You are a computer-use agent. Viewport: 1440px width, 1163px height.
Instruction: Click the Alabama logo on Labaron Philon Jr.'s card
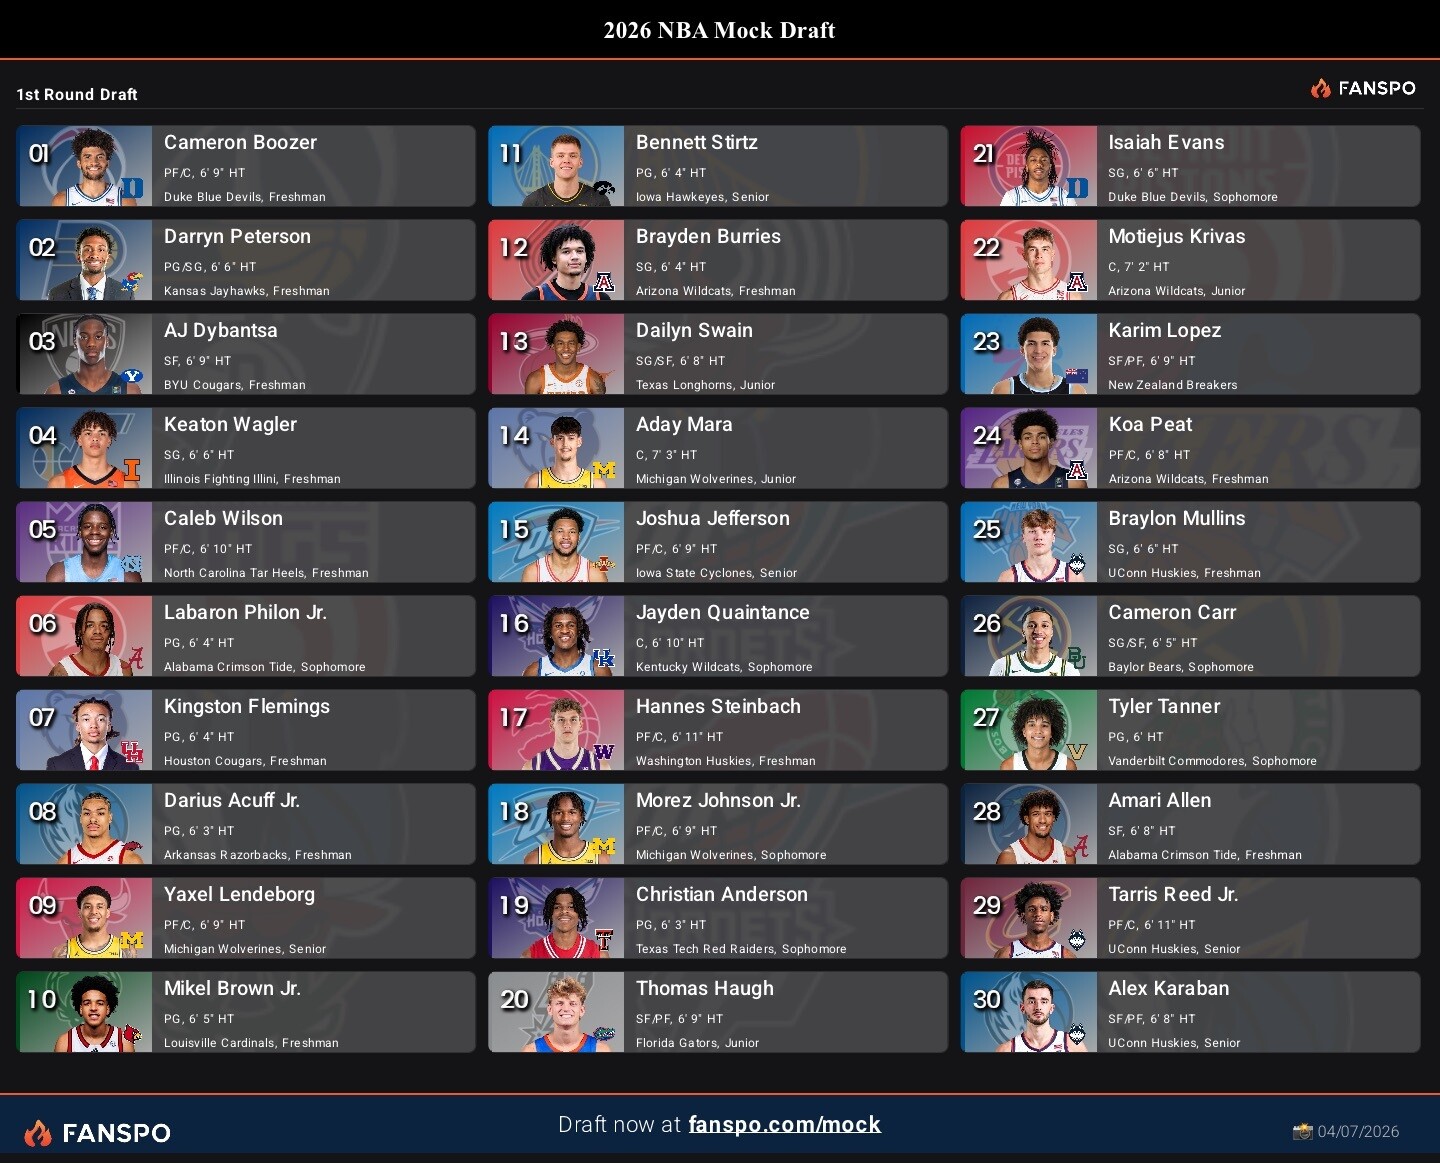[x=132, y=658]
